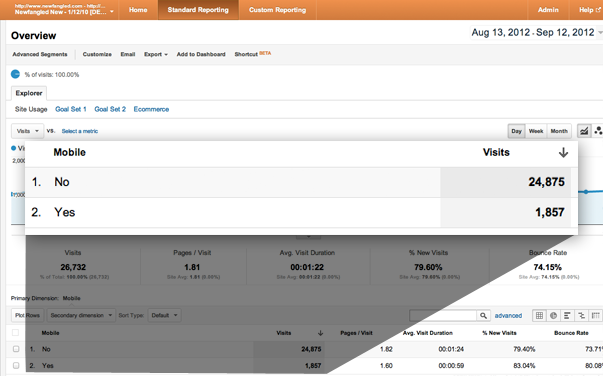Sort by % New Visits column
The image size is (603, 376).
click(x=499, y=333)
